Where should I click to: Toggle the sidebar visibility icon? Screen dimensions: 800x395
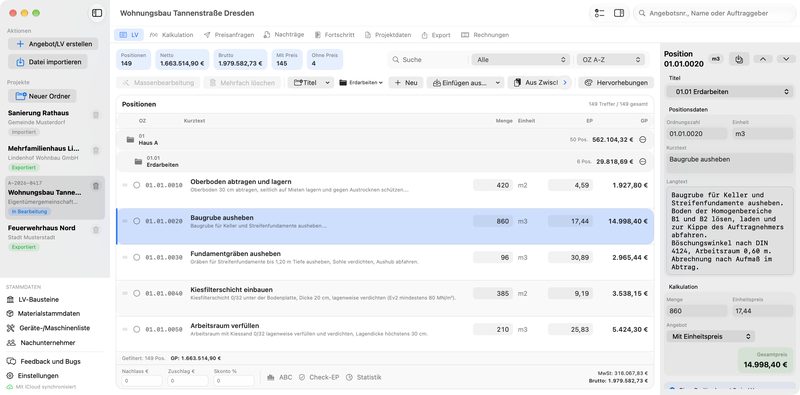coord(97,13)
